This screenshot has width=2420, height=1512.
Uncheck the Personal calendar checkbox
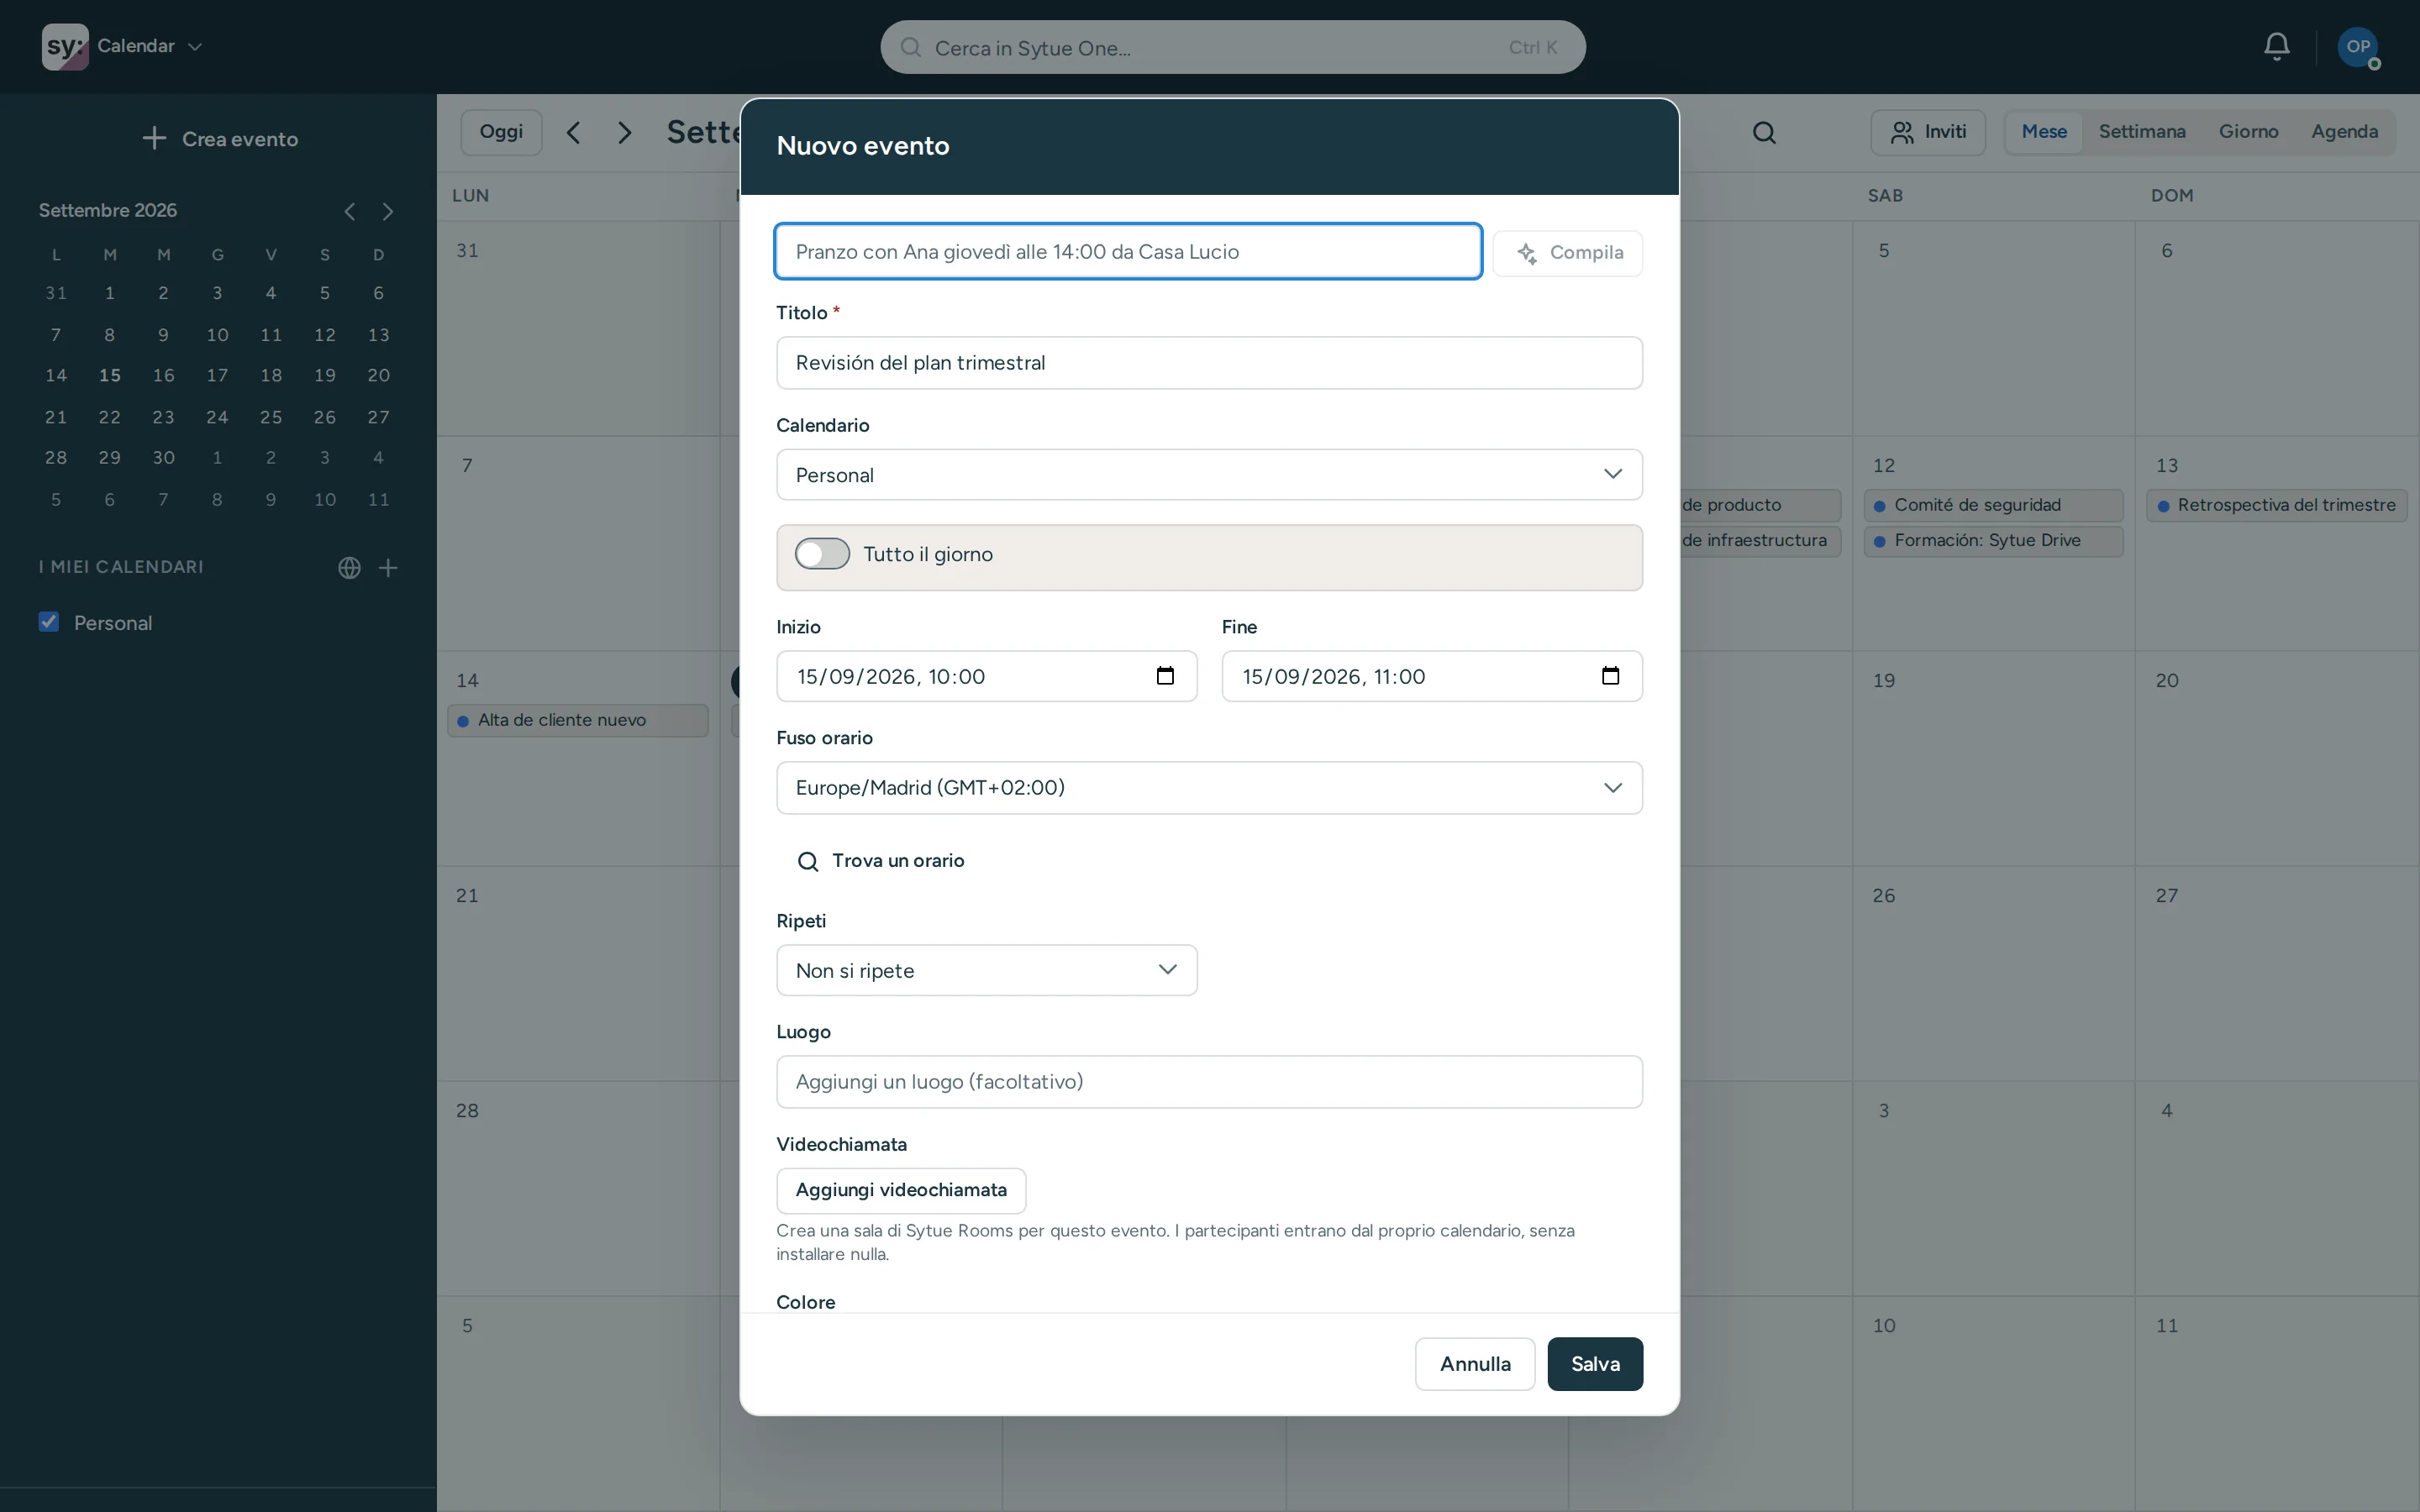coord(48,622)
